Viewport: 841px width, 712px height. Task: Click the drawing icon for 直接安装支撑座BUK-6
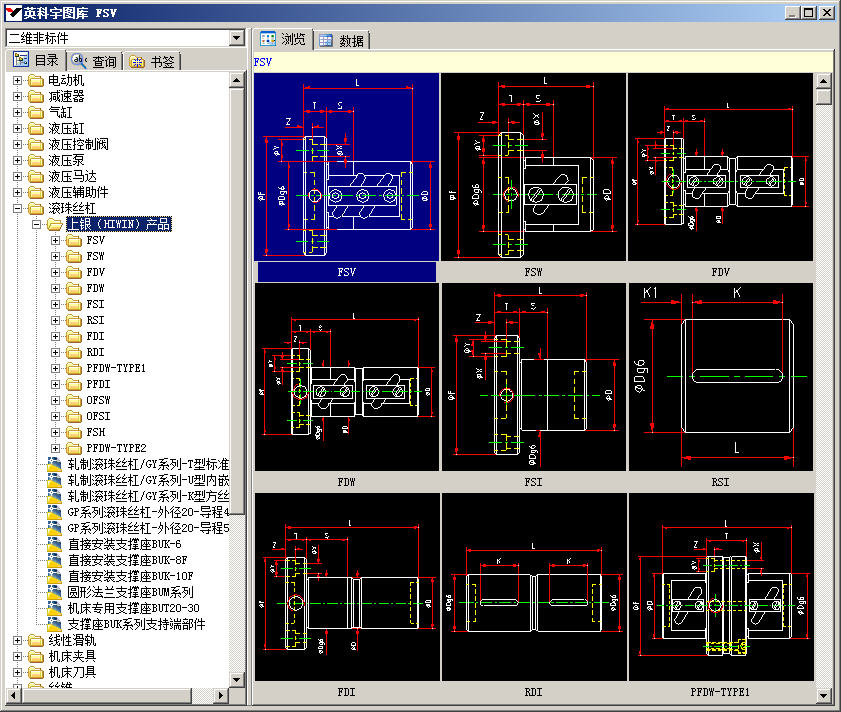56,544
